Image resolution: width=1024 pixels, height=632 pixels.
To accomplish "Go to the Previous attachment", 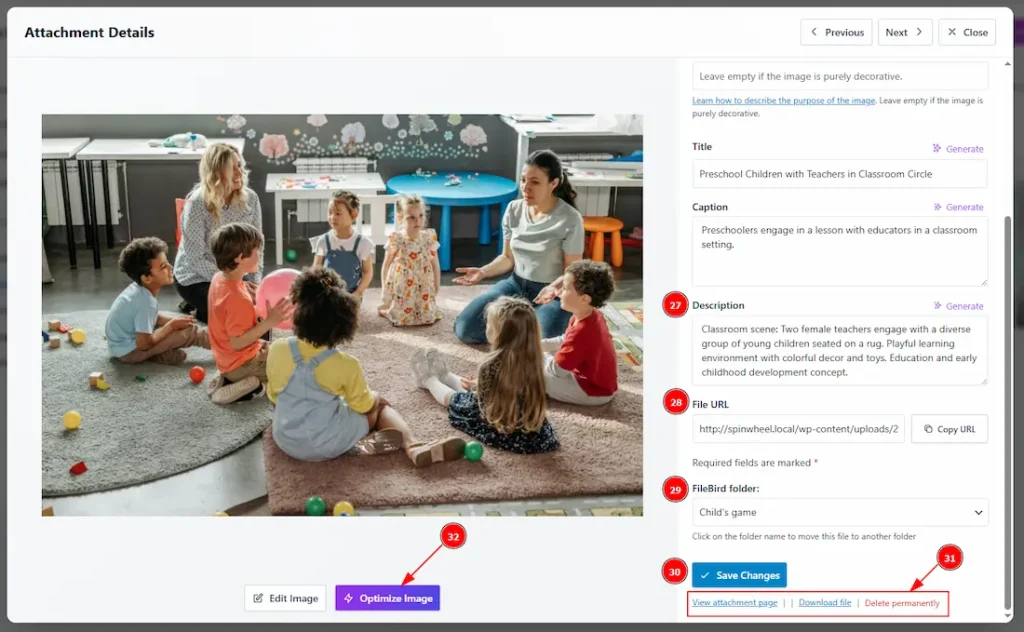I will [x=836, y=32].
